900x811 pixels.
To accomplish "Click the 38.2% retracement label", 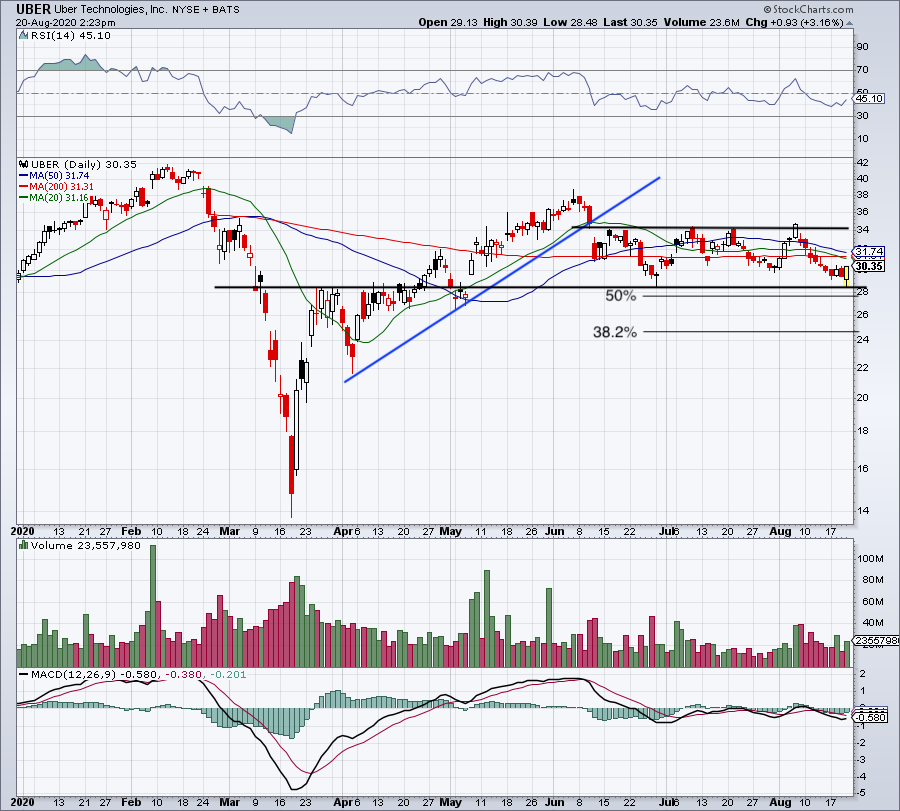I will (x=615, y=332).
